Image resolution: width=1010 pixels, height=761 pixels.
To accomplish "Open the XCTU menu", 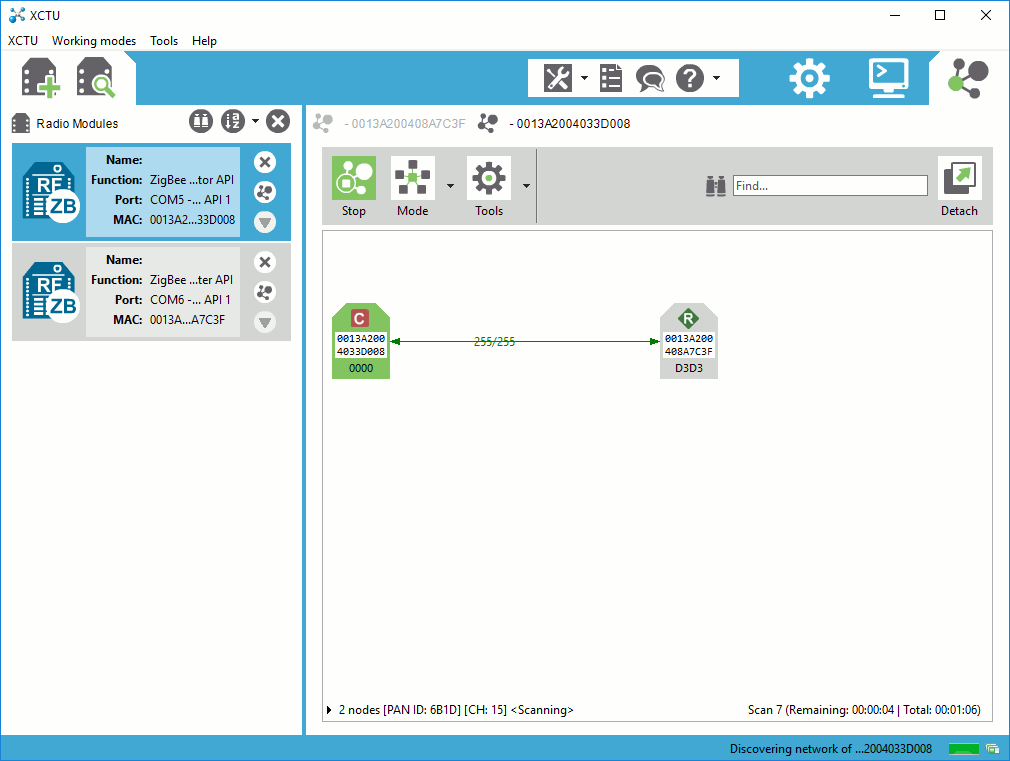I will coord(23,41).
